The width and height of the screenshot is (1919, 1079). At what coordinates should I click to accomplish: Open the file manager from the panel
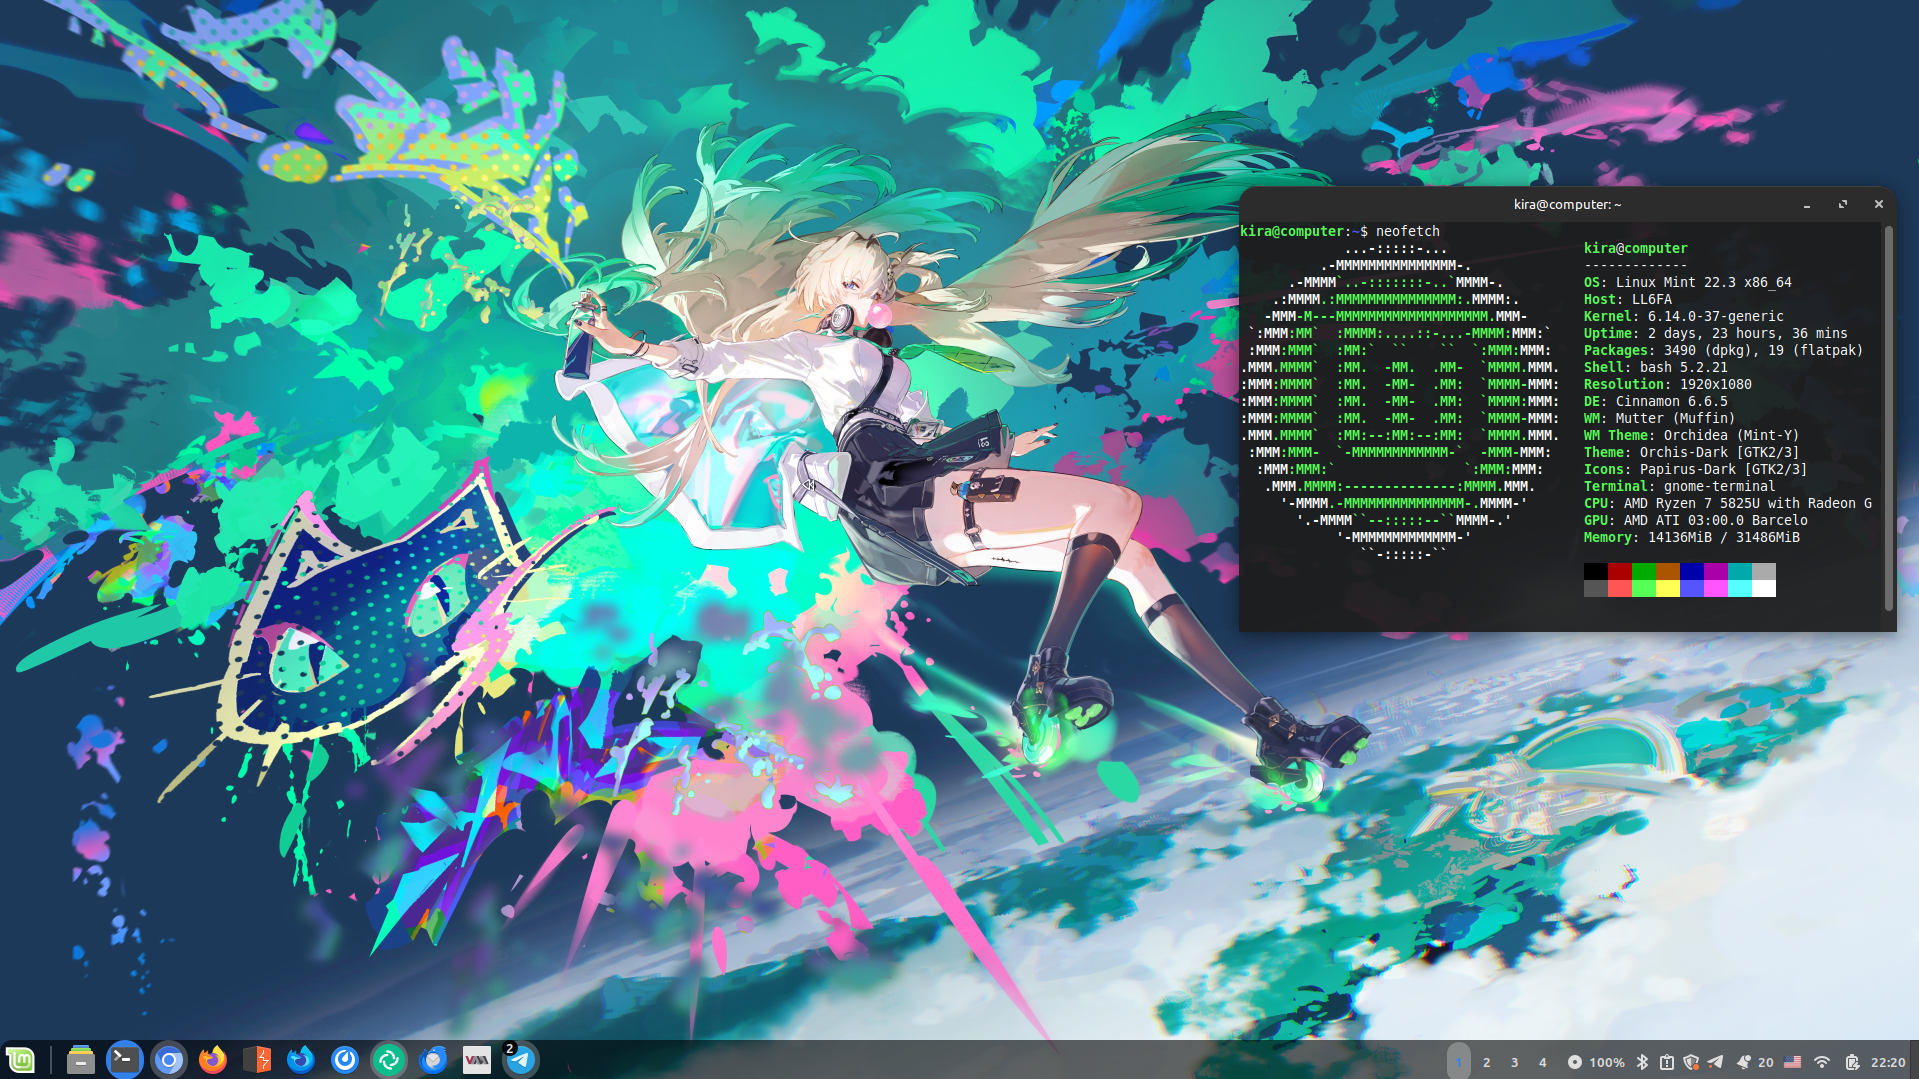pos(81,1060)
